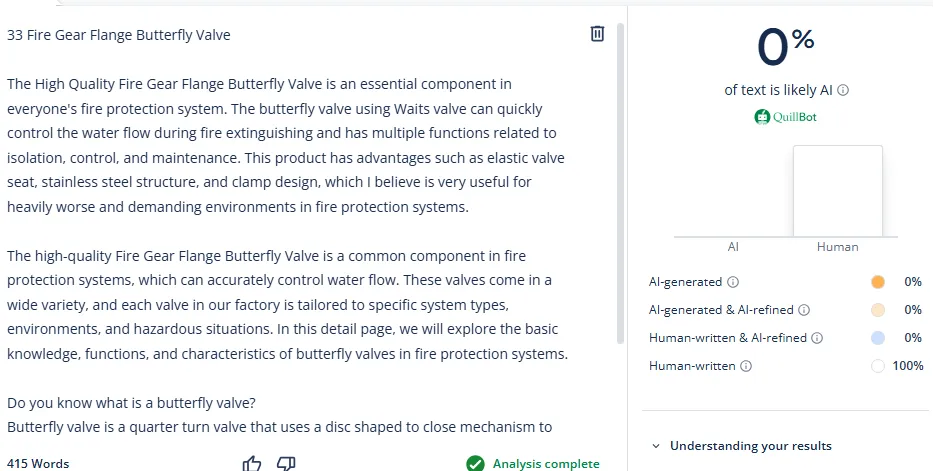The height and width of the screenshot is (471, 933).
Task: Click the document title text
Action: point(119,35)
